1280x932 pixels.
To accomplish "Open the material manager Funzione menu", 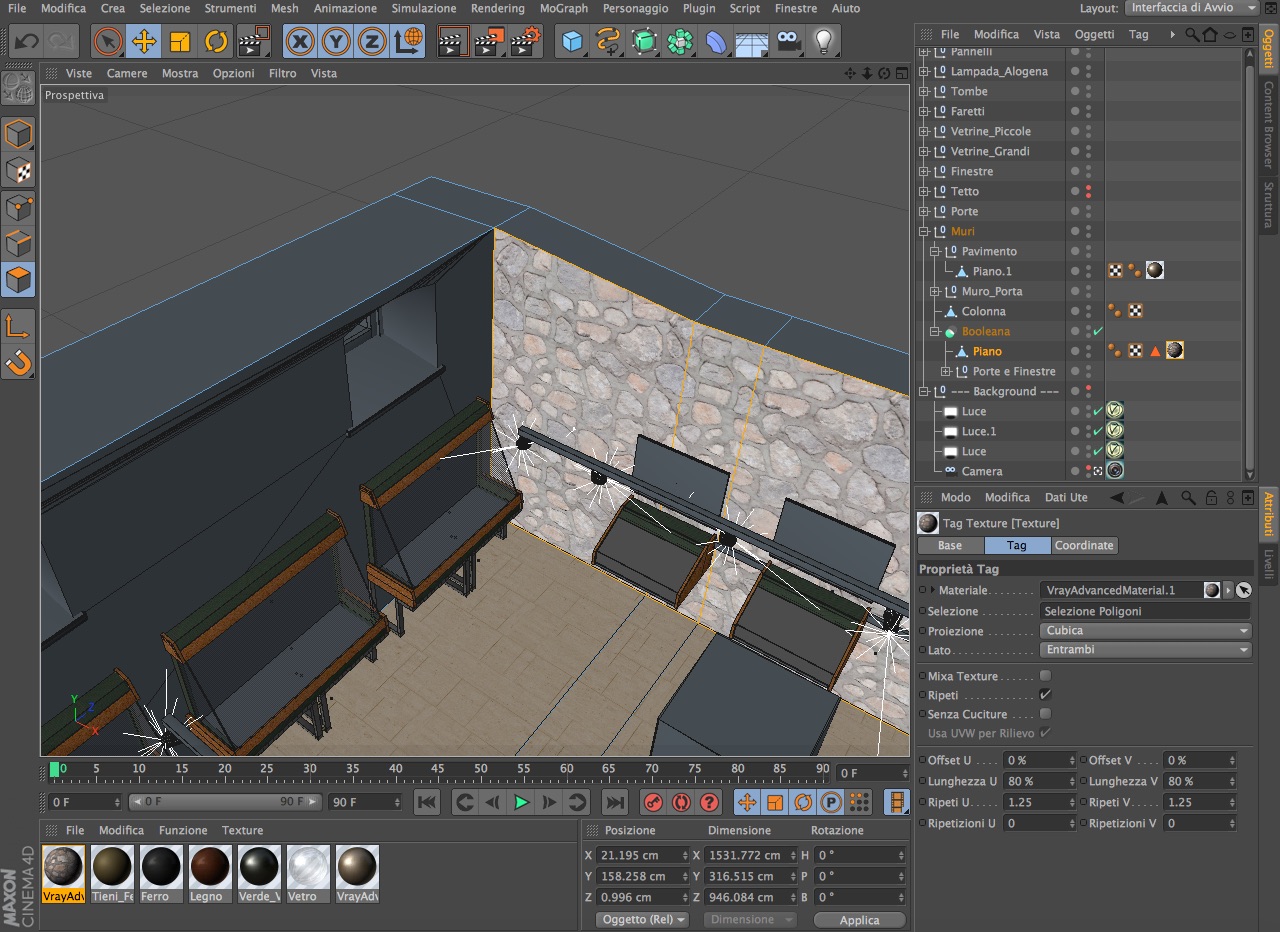I will pyautogui.click(x=183, y=830).
